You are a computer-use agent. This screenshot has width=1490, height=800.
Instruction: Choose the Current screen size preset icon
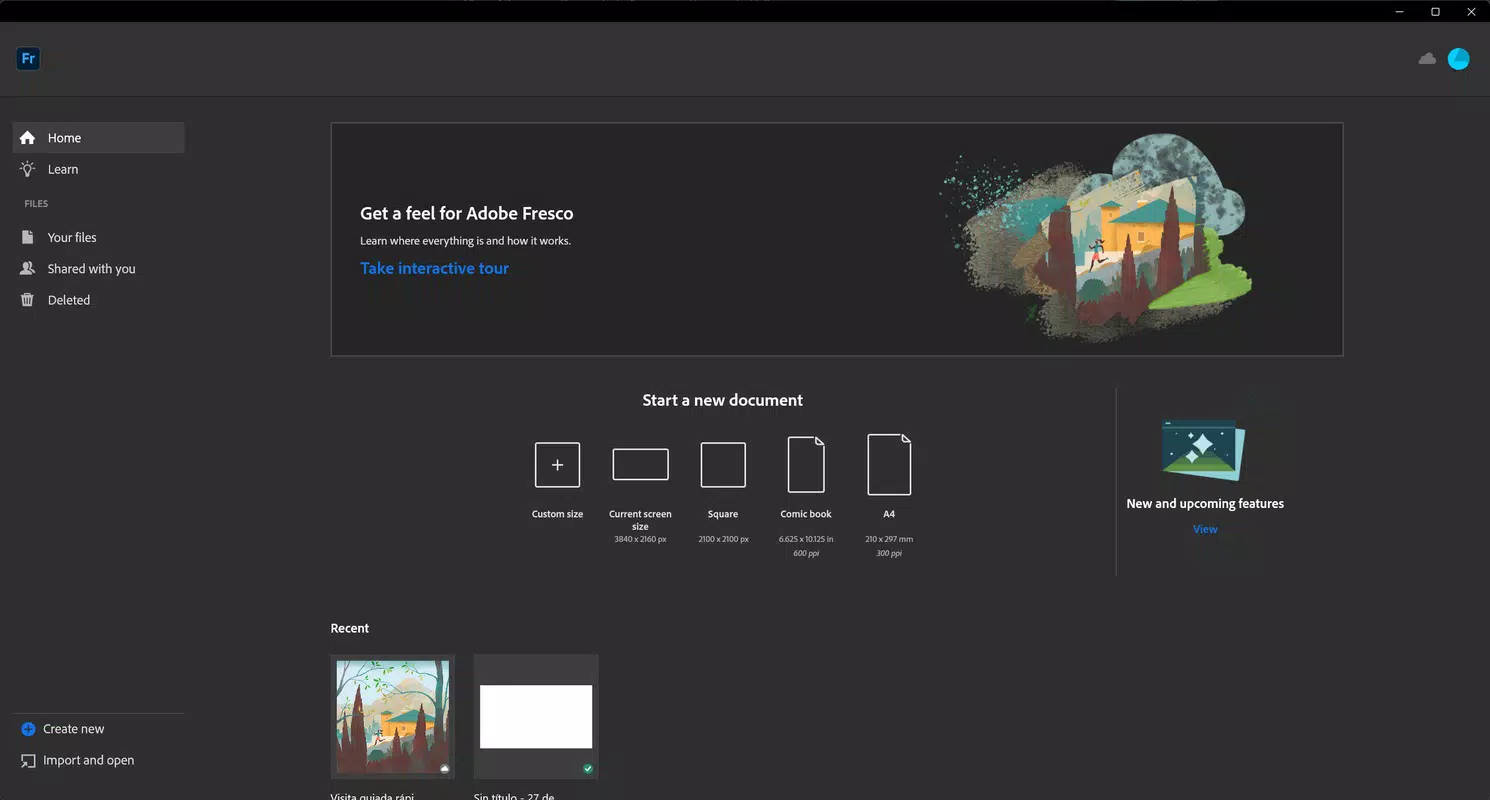(640, 465)
